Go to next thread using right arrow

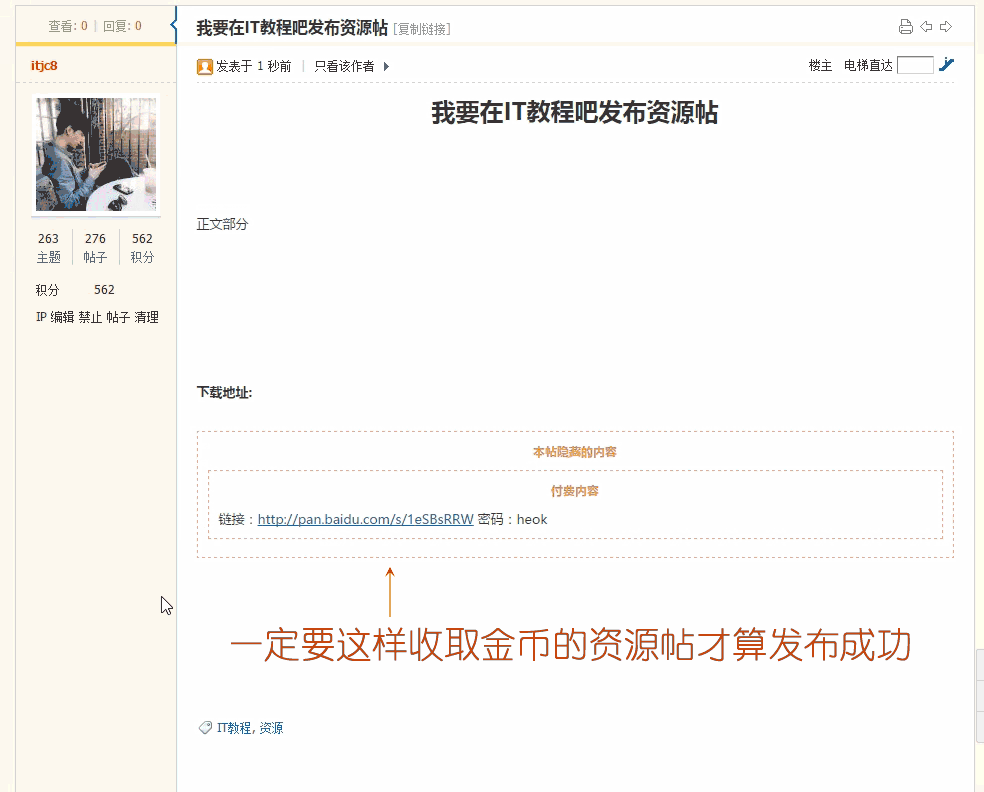(946, 27)
